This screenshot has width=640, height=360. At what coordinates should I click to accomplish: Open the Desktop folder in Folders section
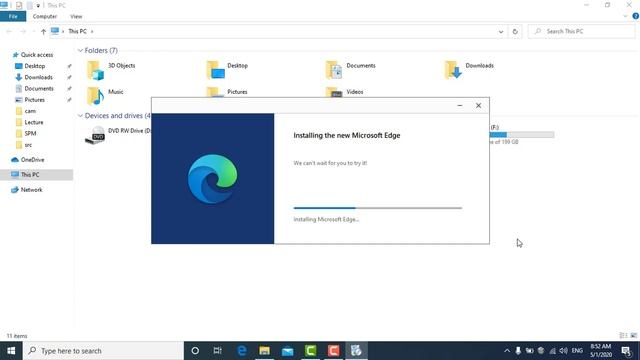click(x=228, y=70)
